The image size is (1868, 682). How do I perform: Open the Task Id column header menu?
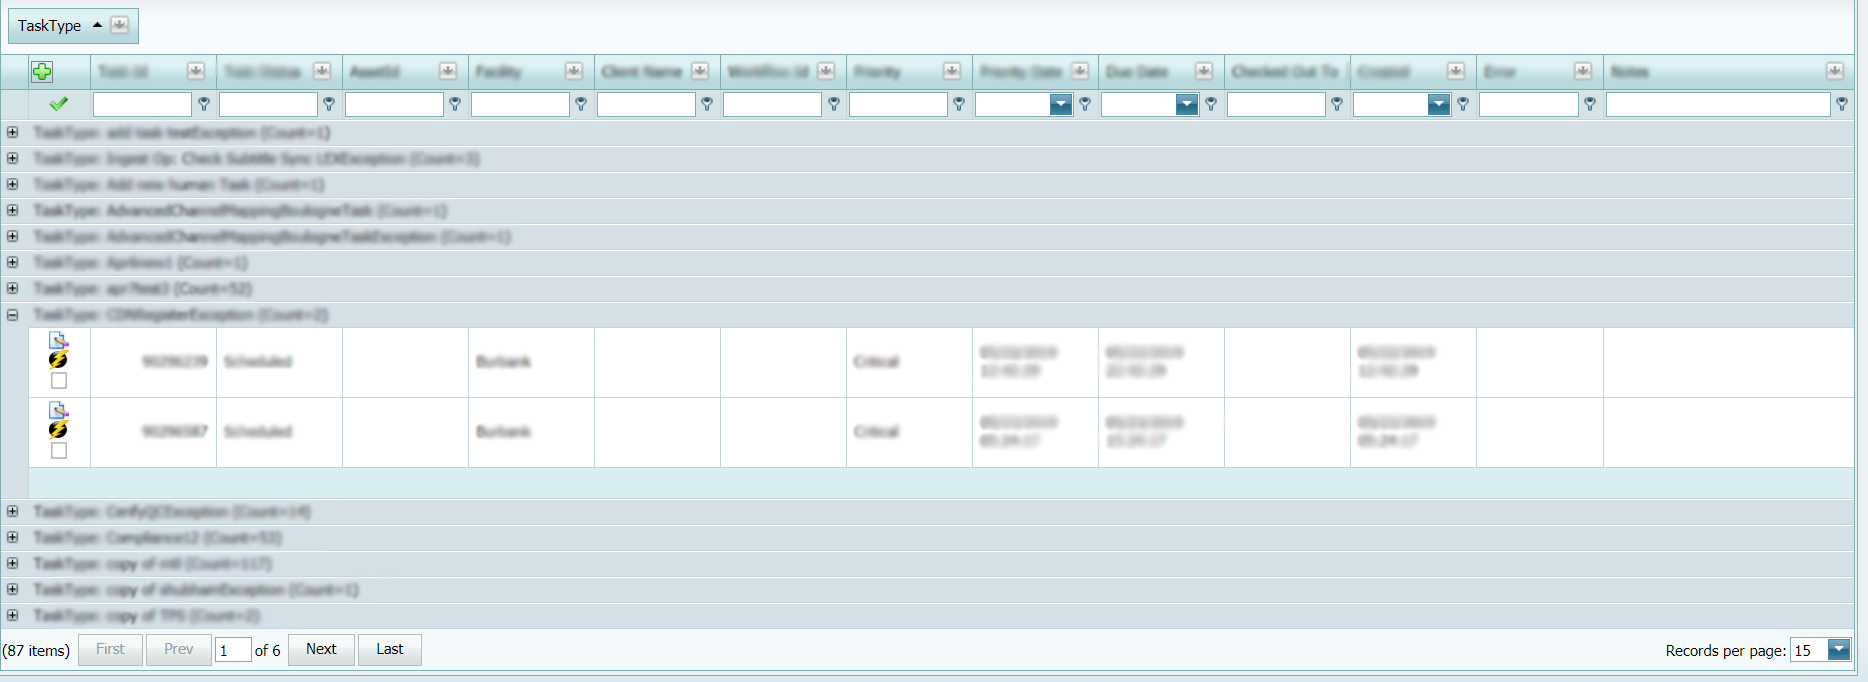195,71
